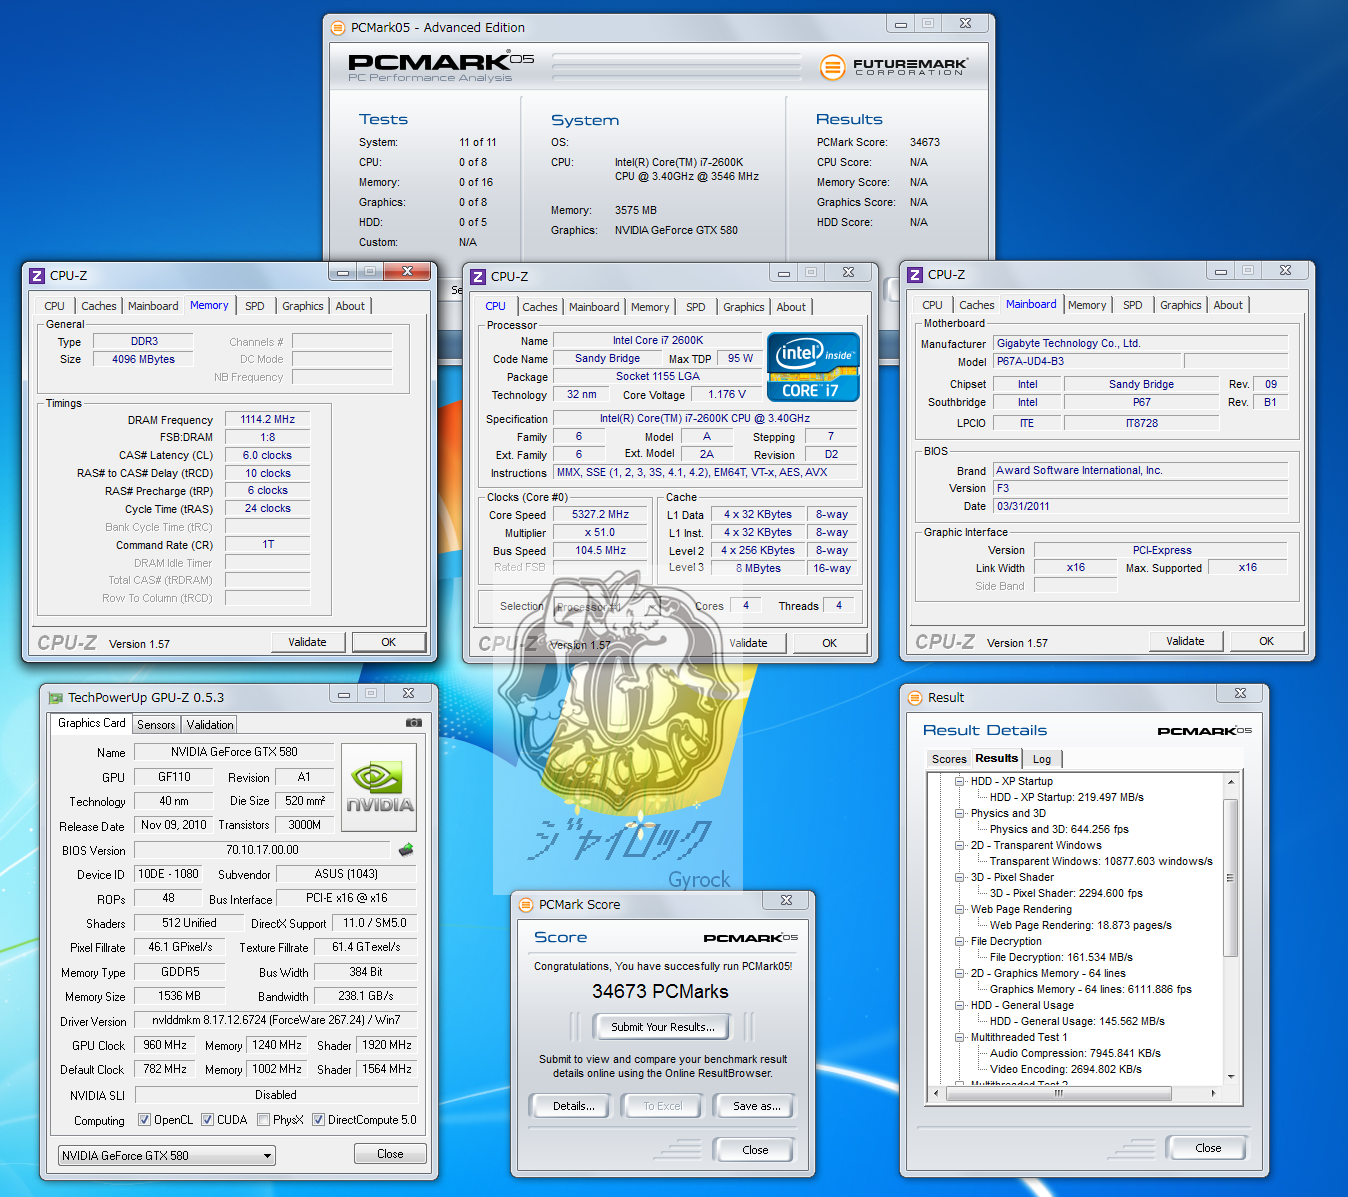1348x1197 pixels.
Task: Collapse the HDD - XP Startup node
Action: point(959,781)
